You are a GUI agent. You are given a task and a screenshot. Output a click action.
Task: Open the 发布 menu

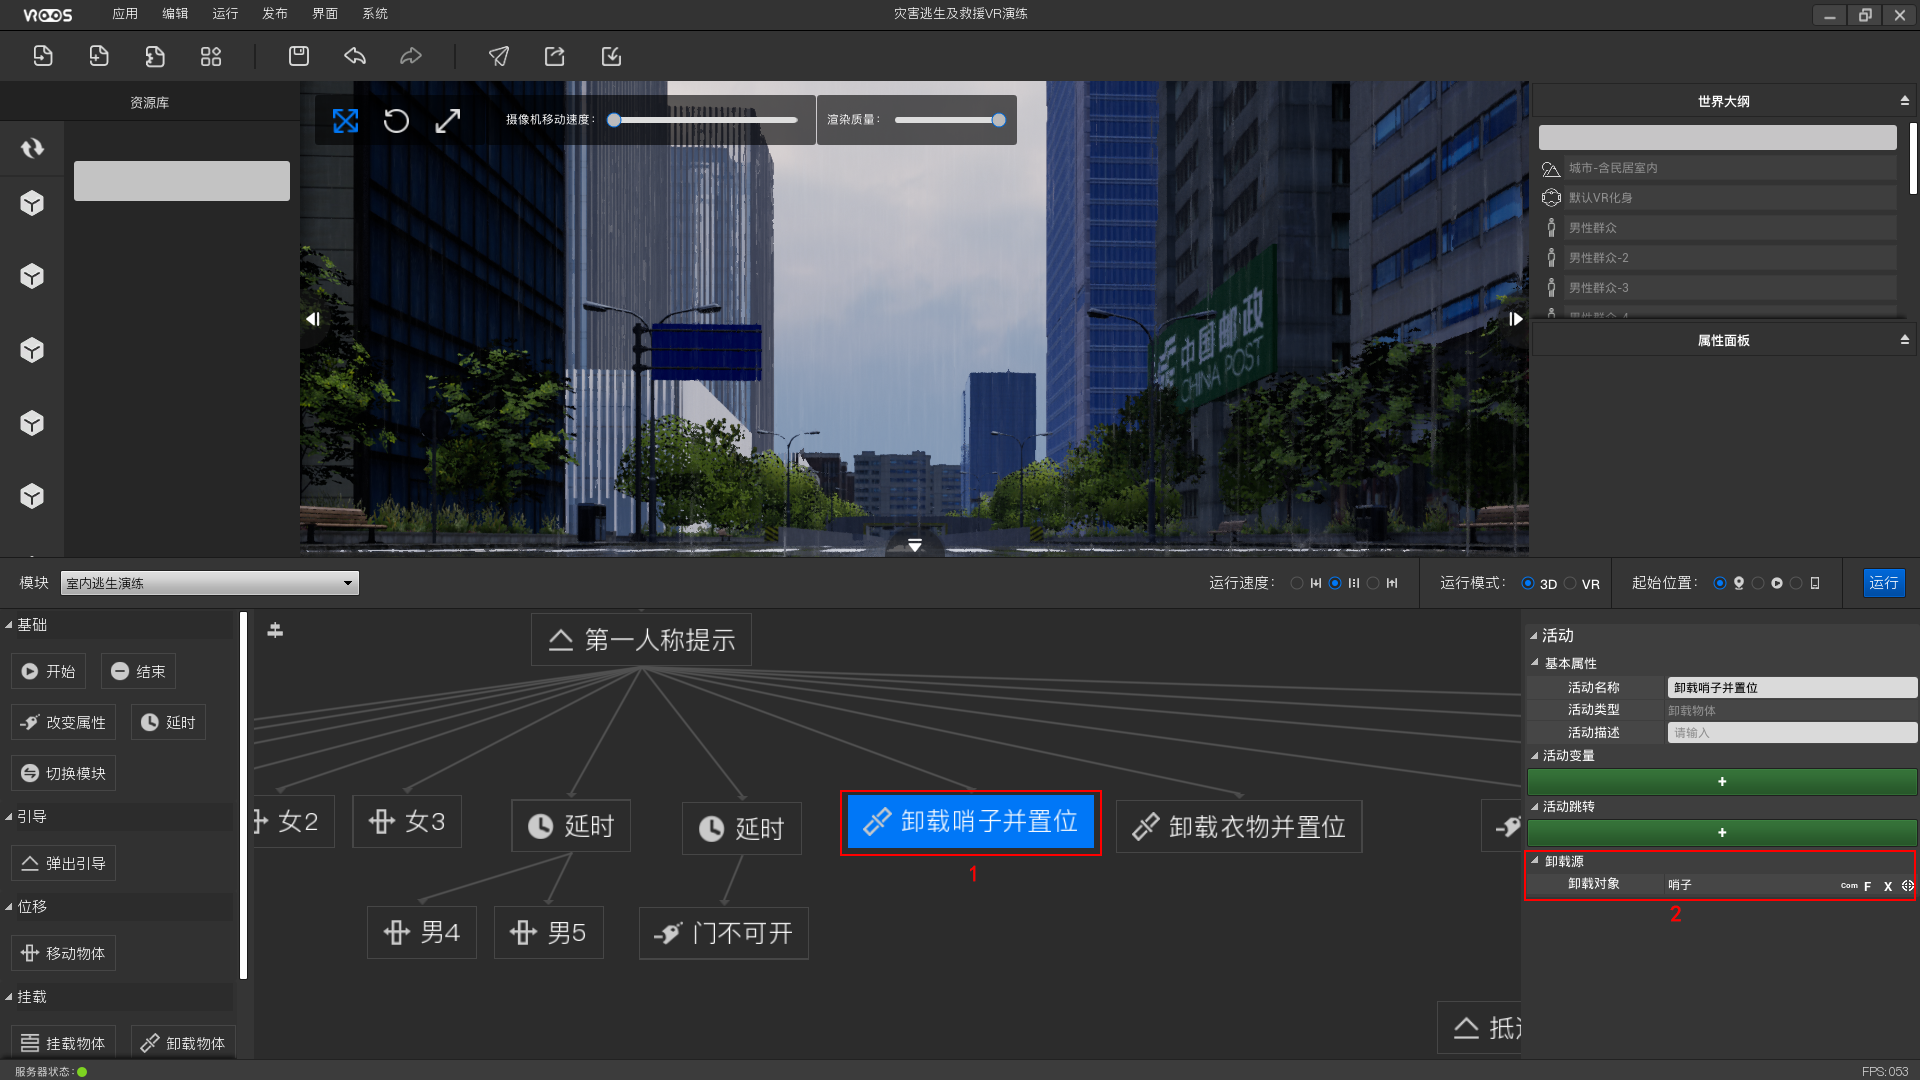pos(275,14)
